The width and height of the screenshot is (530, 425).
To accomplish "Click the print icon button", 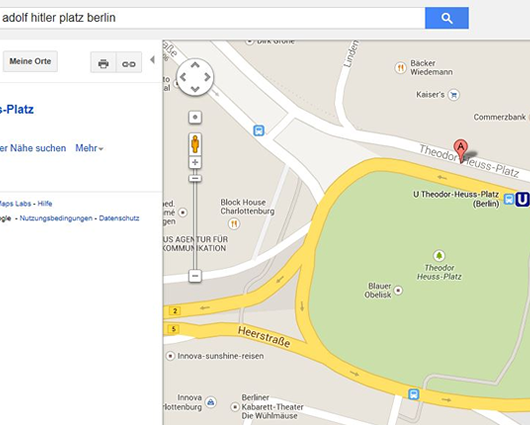I will [103, 63].
